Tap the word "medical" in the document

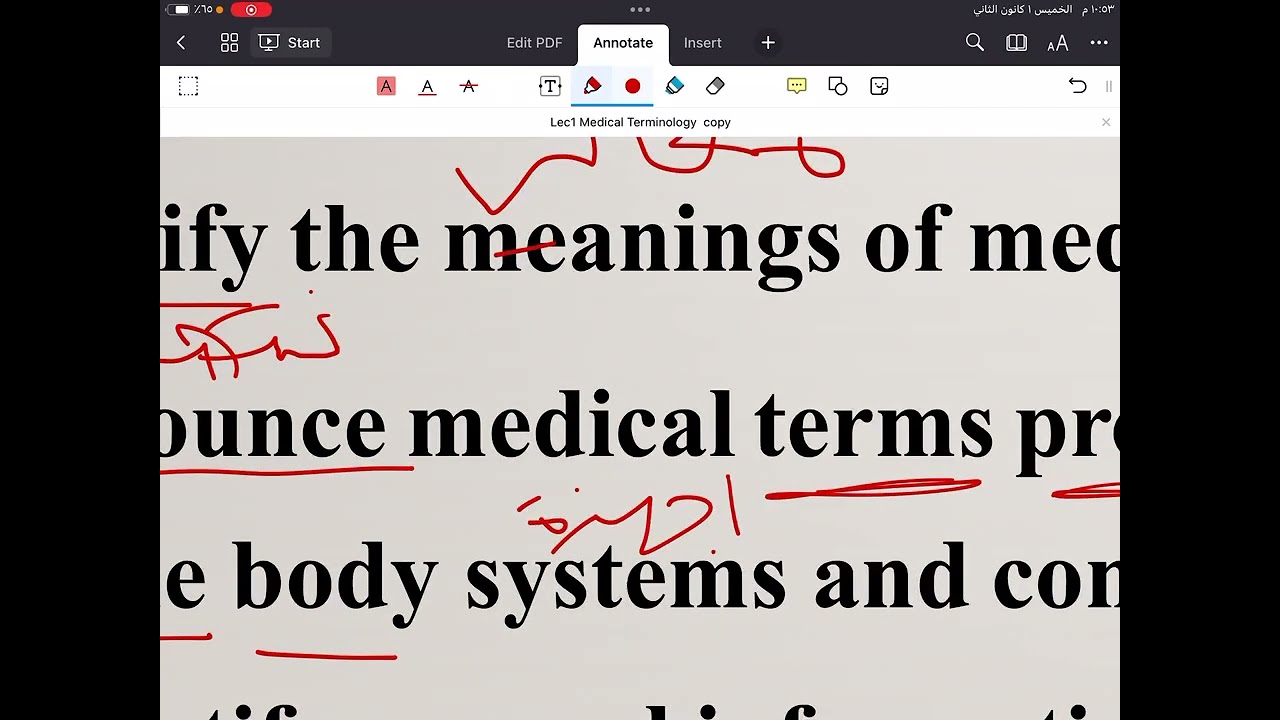pyautogui.click(x=571, y=426)
